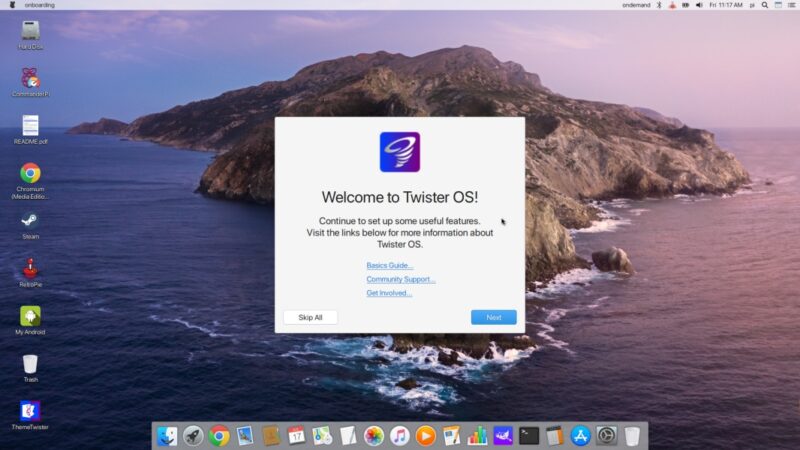Open the colorful Photos flower icon

point(374,436)
